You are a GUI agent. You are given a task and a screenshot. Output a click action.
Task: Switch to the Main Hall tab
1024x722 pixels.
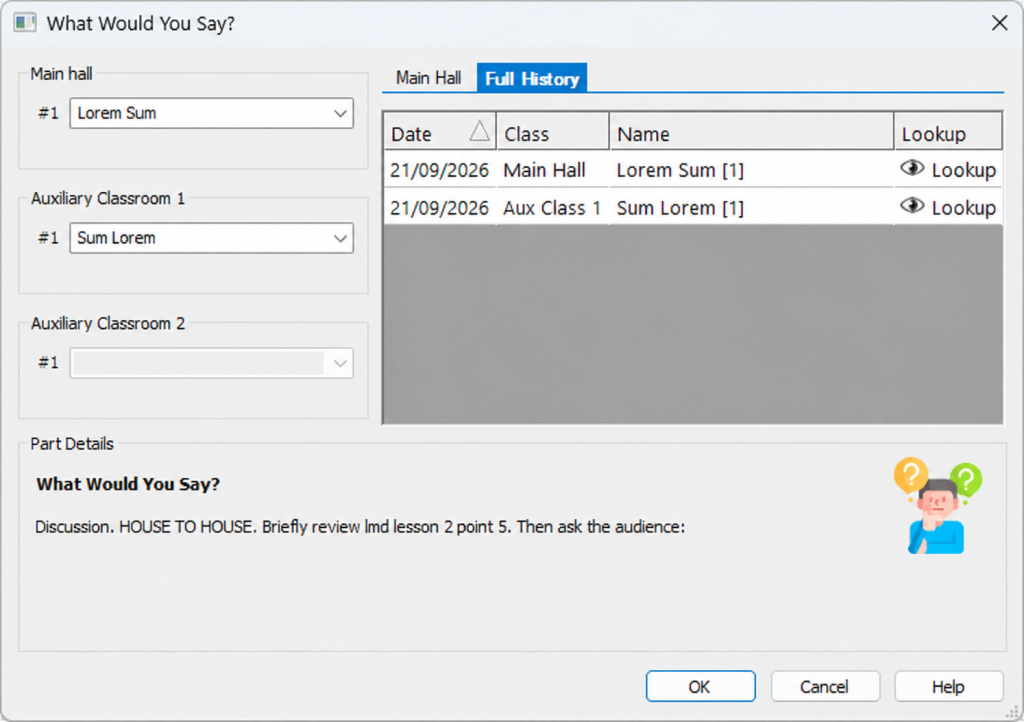tap(428, 78)
